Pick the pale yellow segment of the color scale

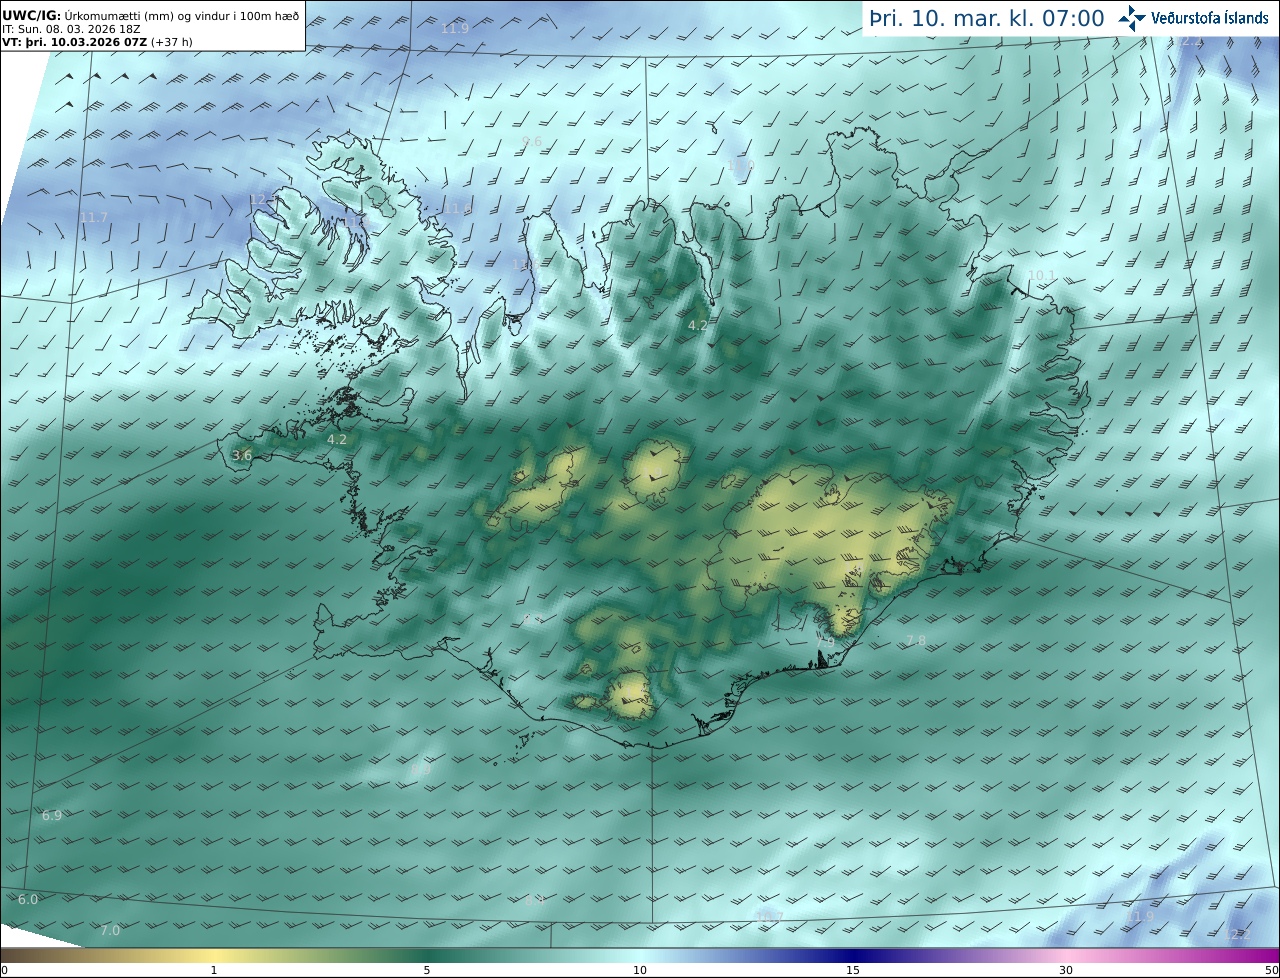click(x=215, y=955)
